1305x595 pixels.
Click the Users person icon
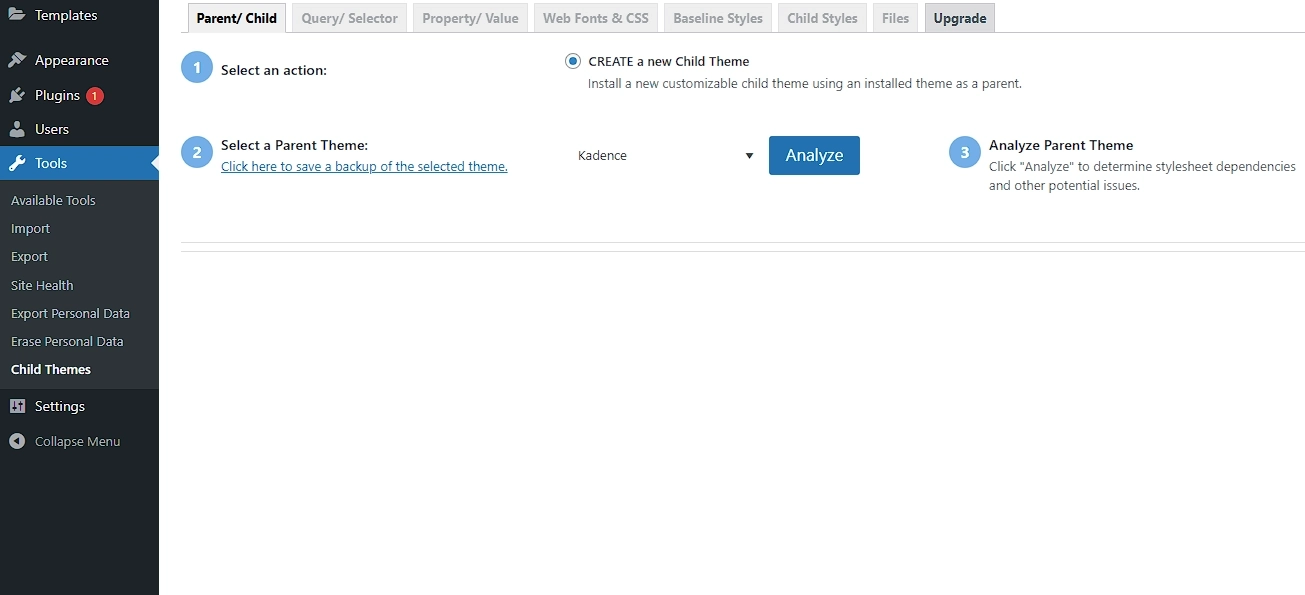coord(17,129)
